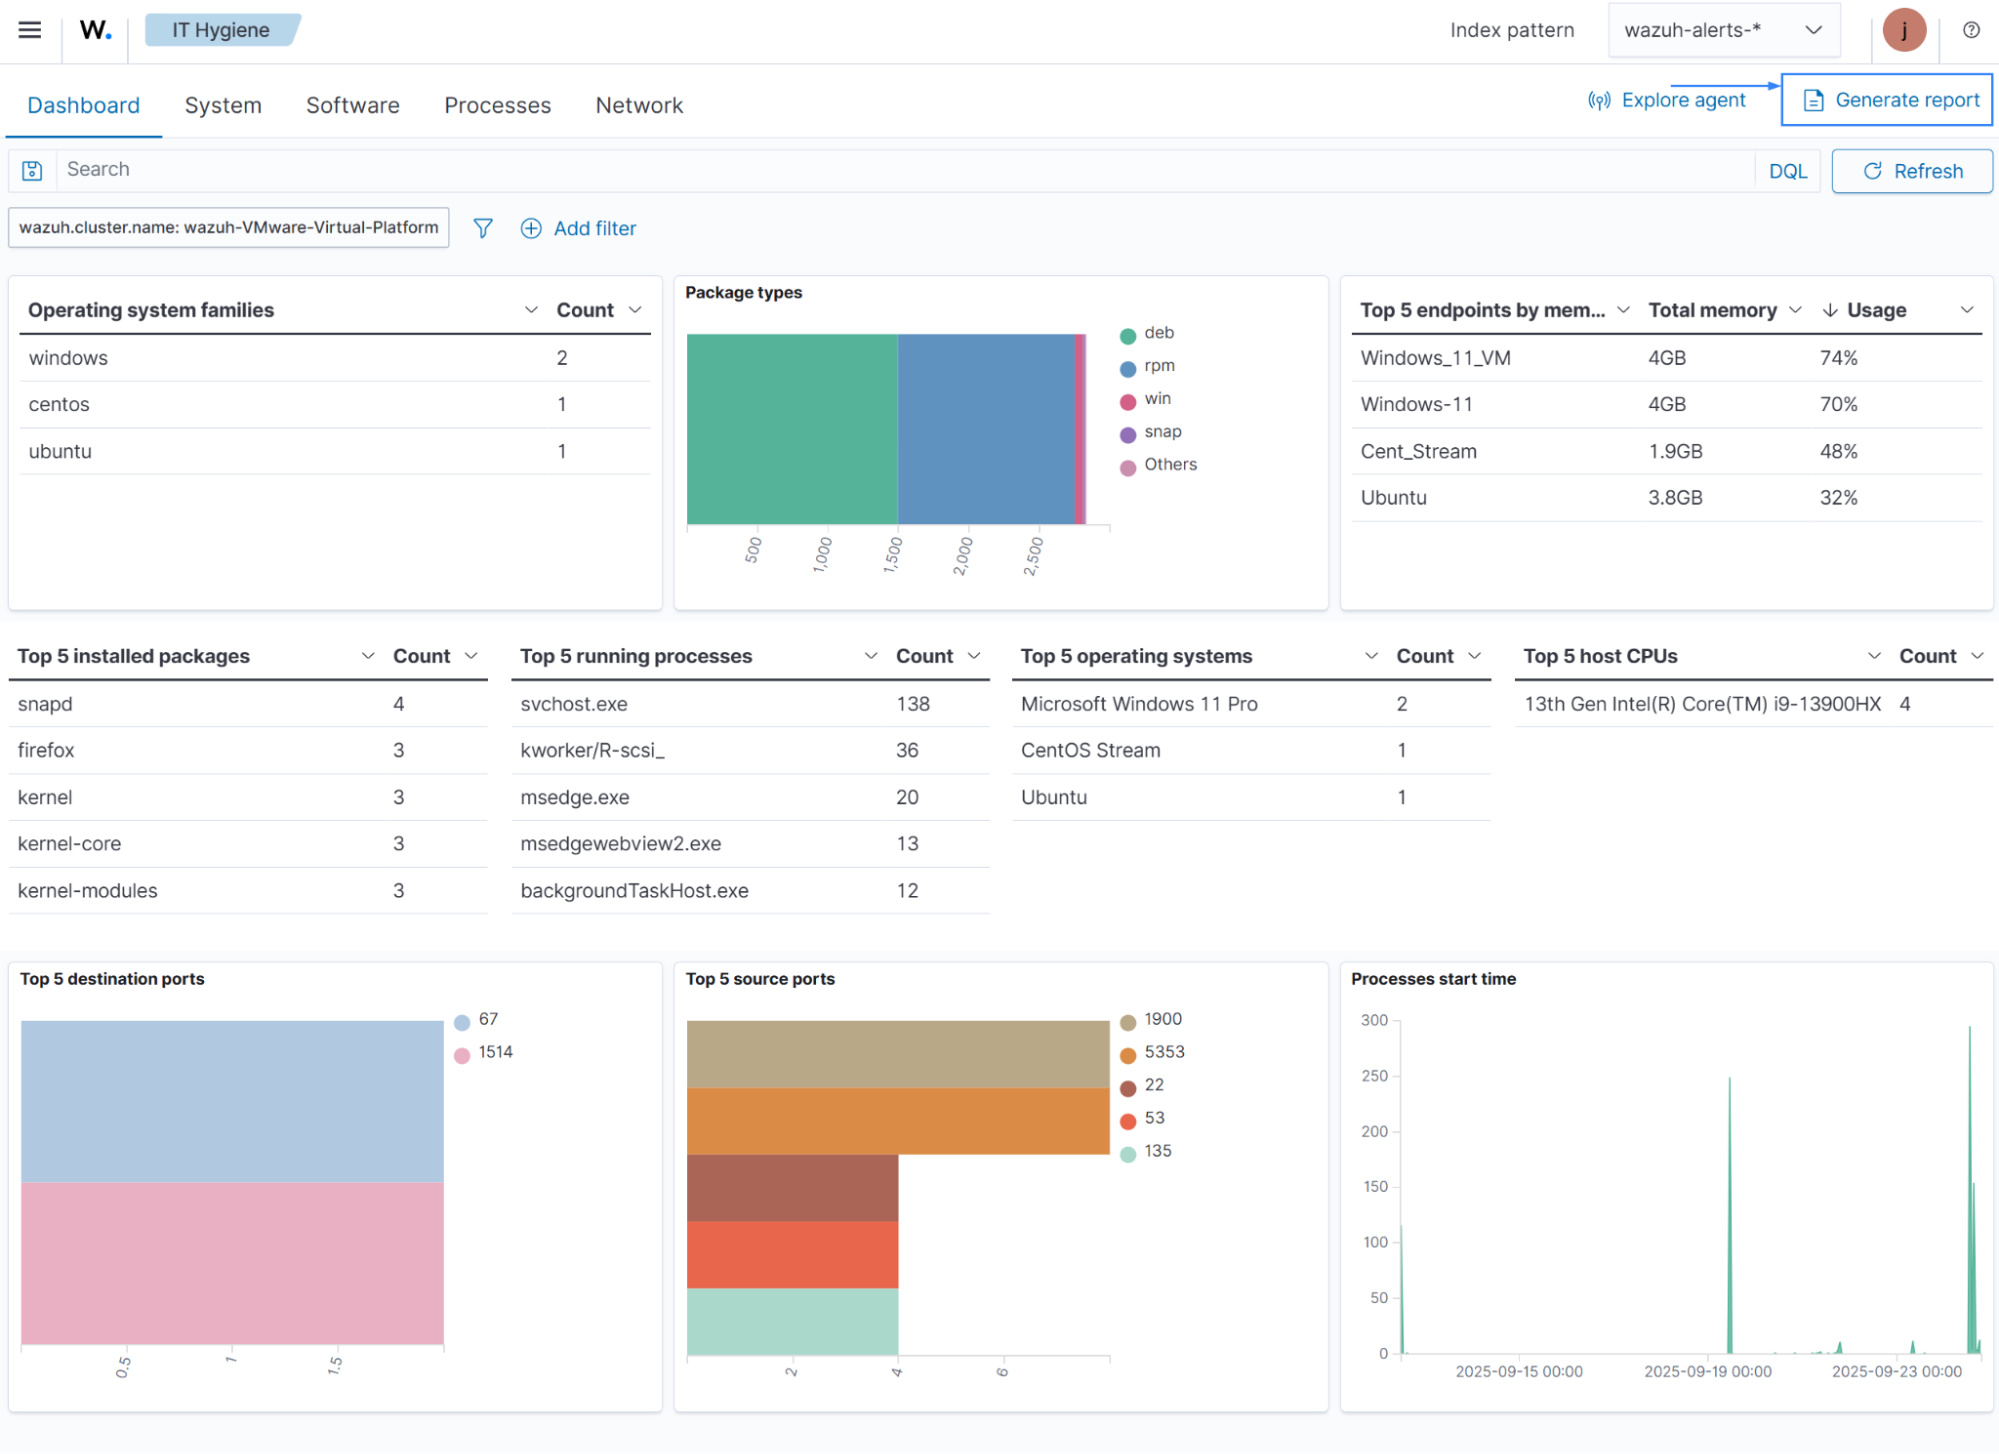Toggle the 1514 destination port legend
1999x1454 pixels.
point(494,1052)
